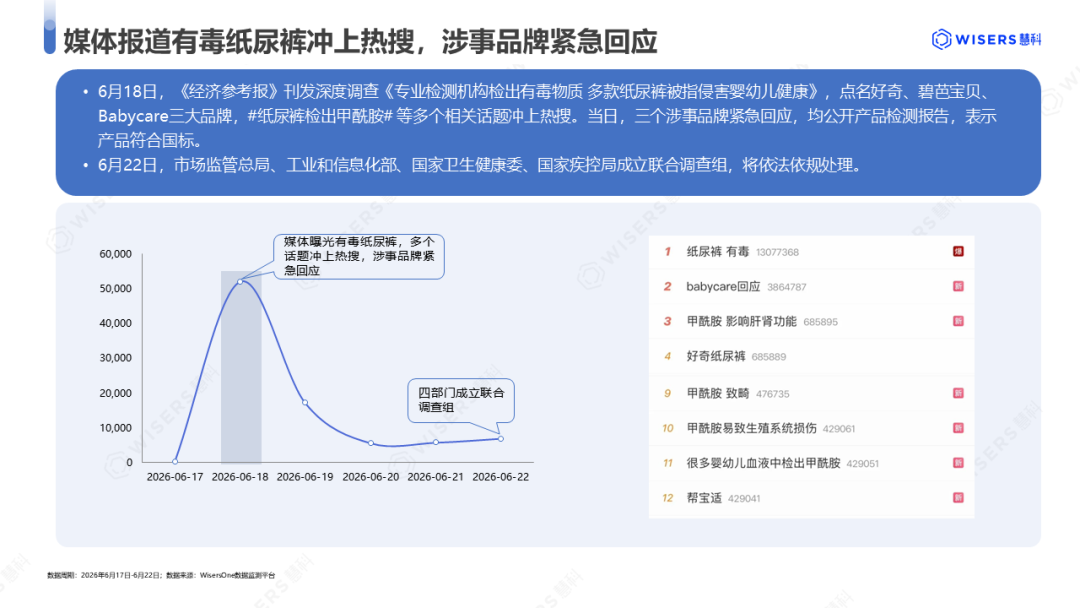Click the y-axis label 50,000
Image resolution: width=1080 pixels, height=608 pixels.
(x=116, y=289)
